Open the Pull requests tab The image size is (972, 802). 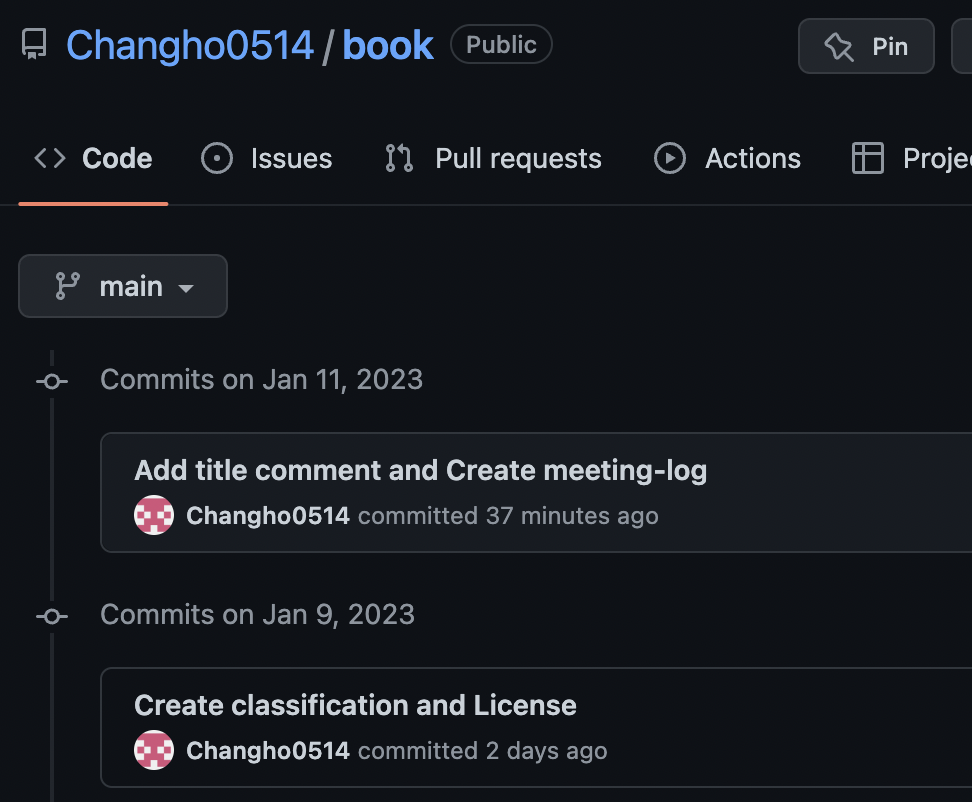[x=493, y=159]
